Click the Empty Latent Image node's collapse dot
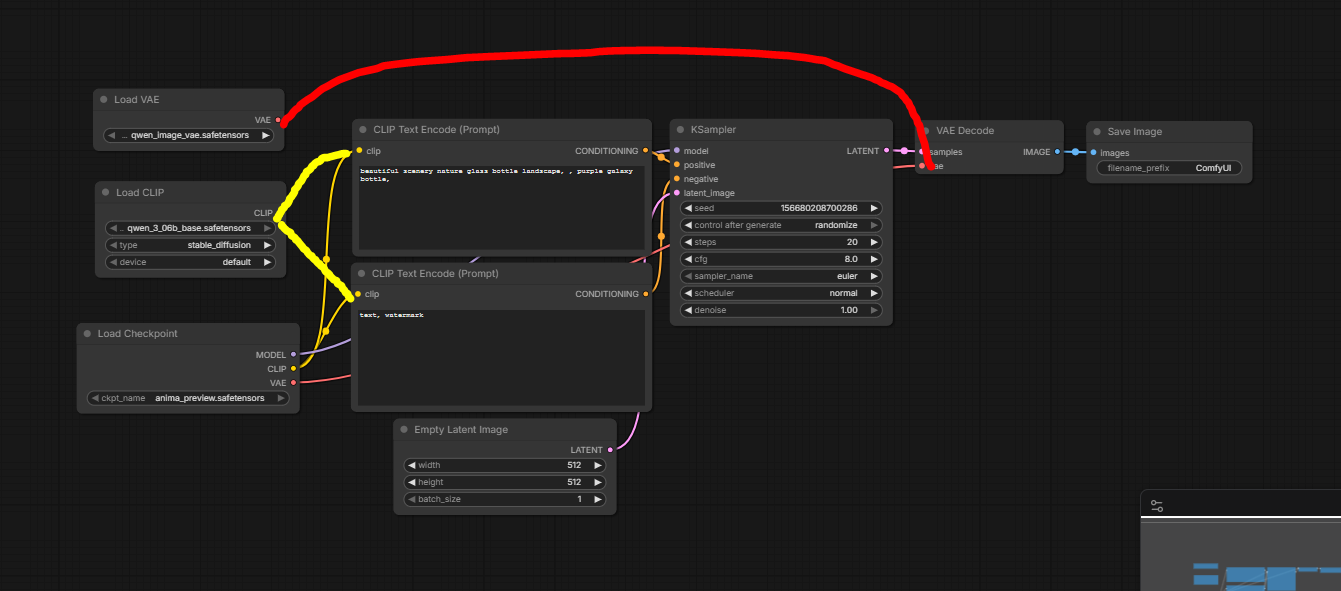1341x591 pixels. [x=404, y=430]
